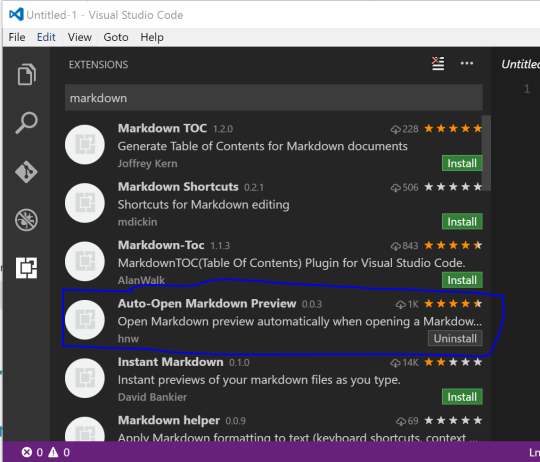Image resolution: width=540 pixels, height=462 pixels.
Task: Click the errors count status bar icon
Action: (x=27, y=452)
